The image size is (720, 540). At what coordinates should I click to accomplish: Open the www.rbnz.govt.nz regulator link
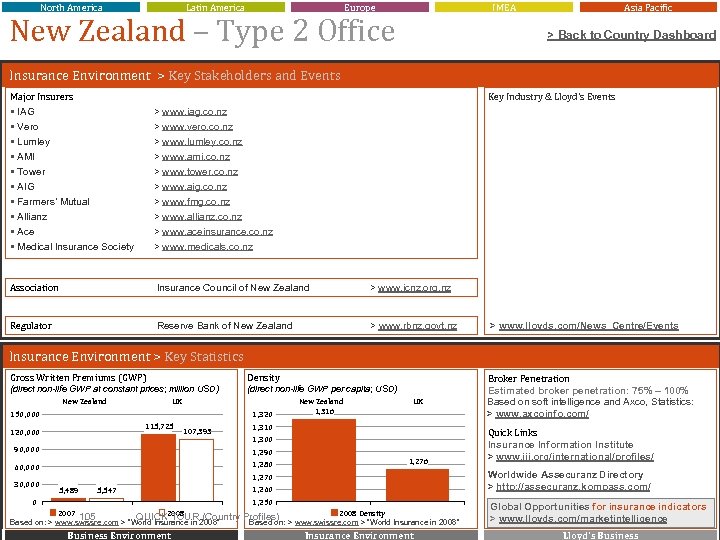417,326
